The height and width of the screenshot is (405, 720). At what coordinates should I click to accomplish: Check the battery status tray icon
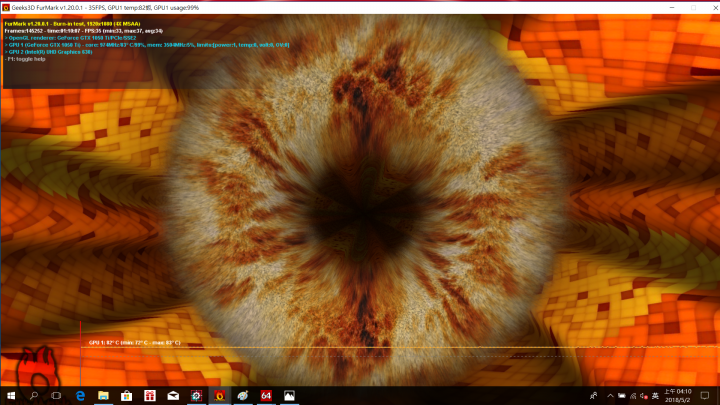(x=622, y=396)
